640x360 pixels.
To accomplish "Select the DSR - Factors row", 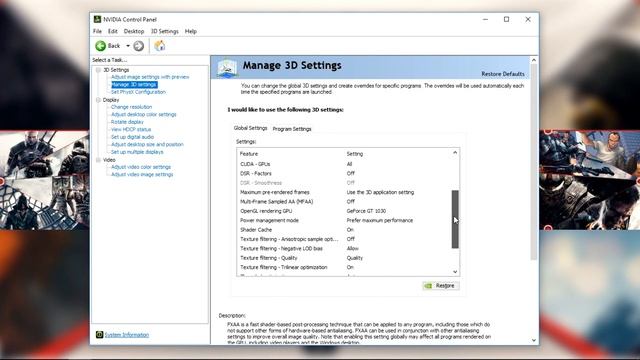I will click(x=344, y=173).
